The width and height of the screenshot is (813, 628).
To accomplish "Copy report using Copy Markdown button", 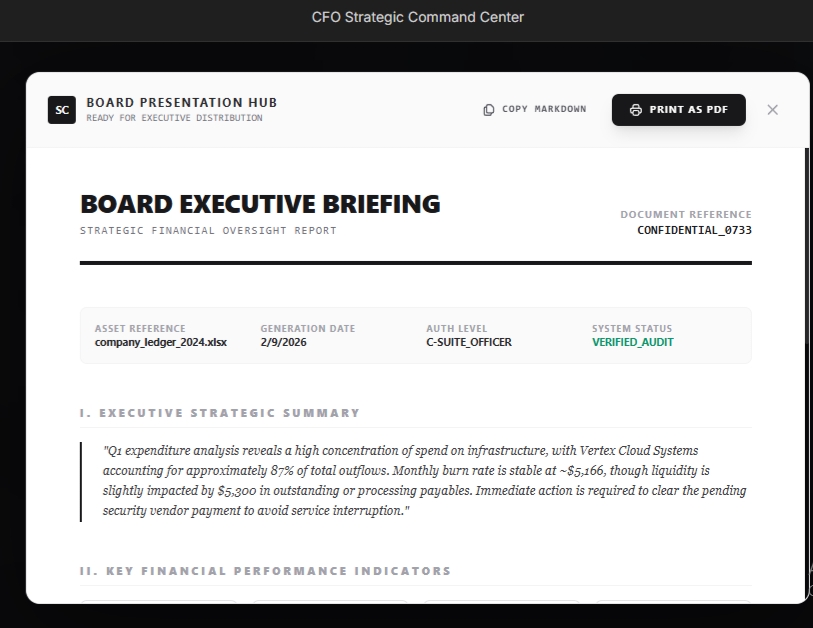I will coord(535,110).
